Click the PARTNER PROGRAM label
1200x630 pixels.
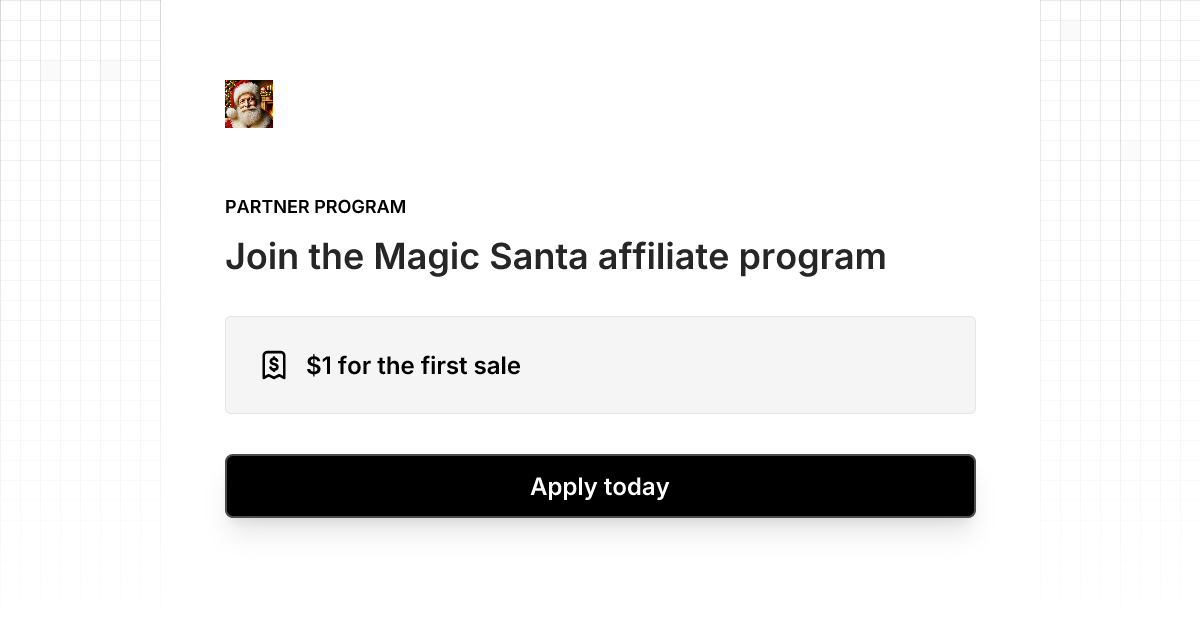pos(315,207)
